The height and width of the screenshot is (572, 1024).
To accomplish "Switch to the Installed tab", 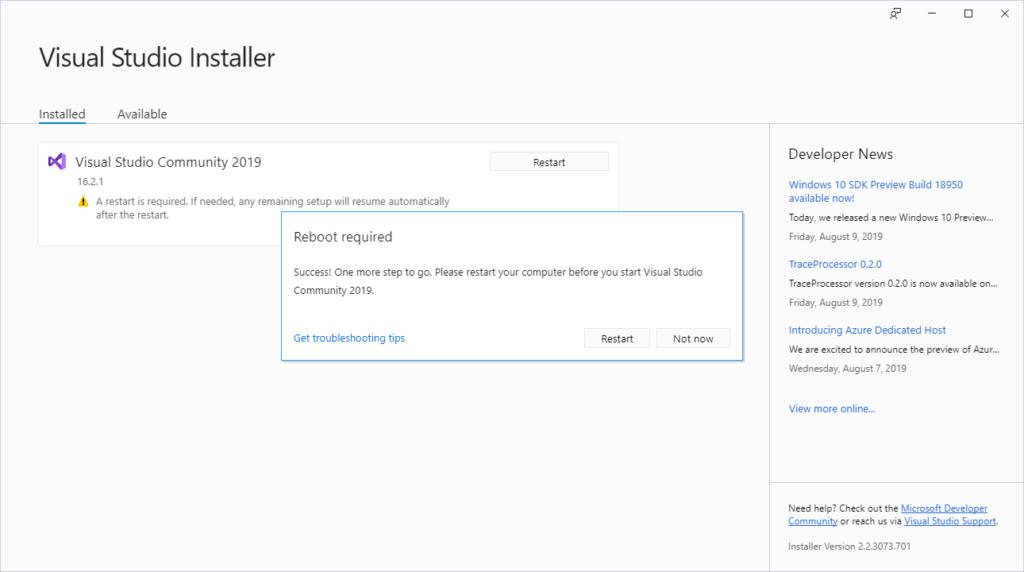I will click(62, 114).
